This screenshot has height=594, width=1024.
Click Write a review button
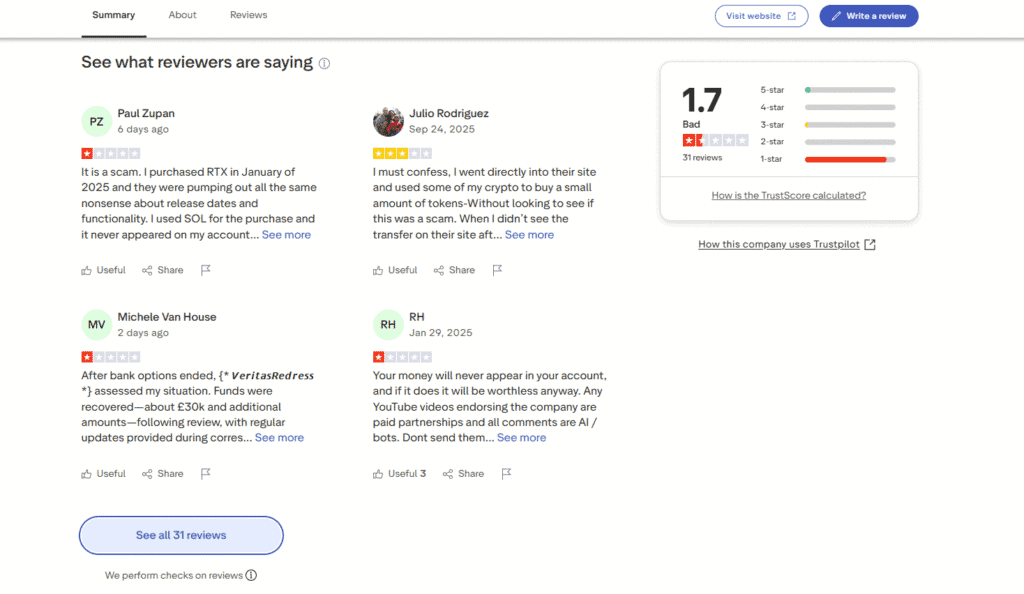[869, 16]
